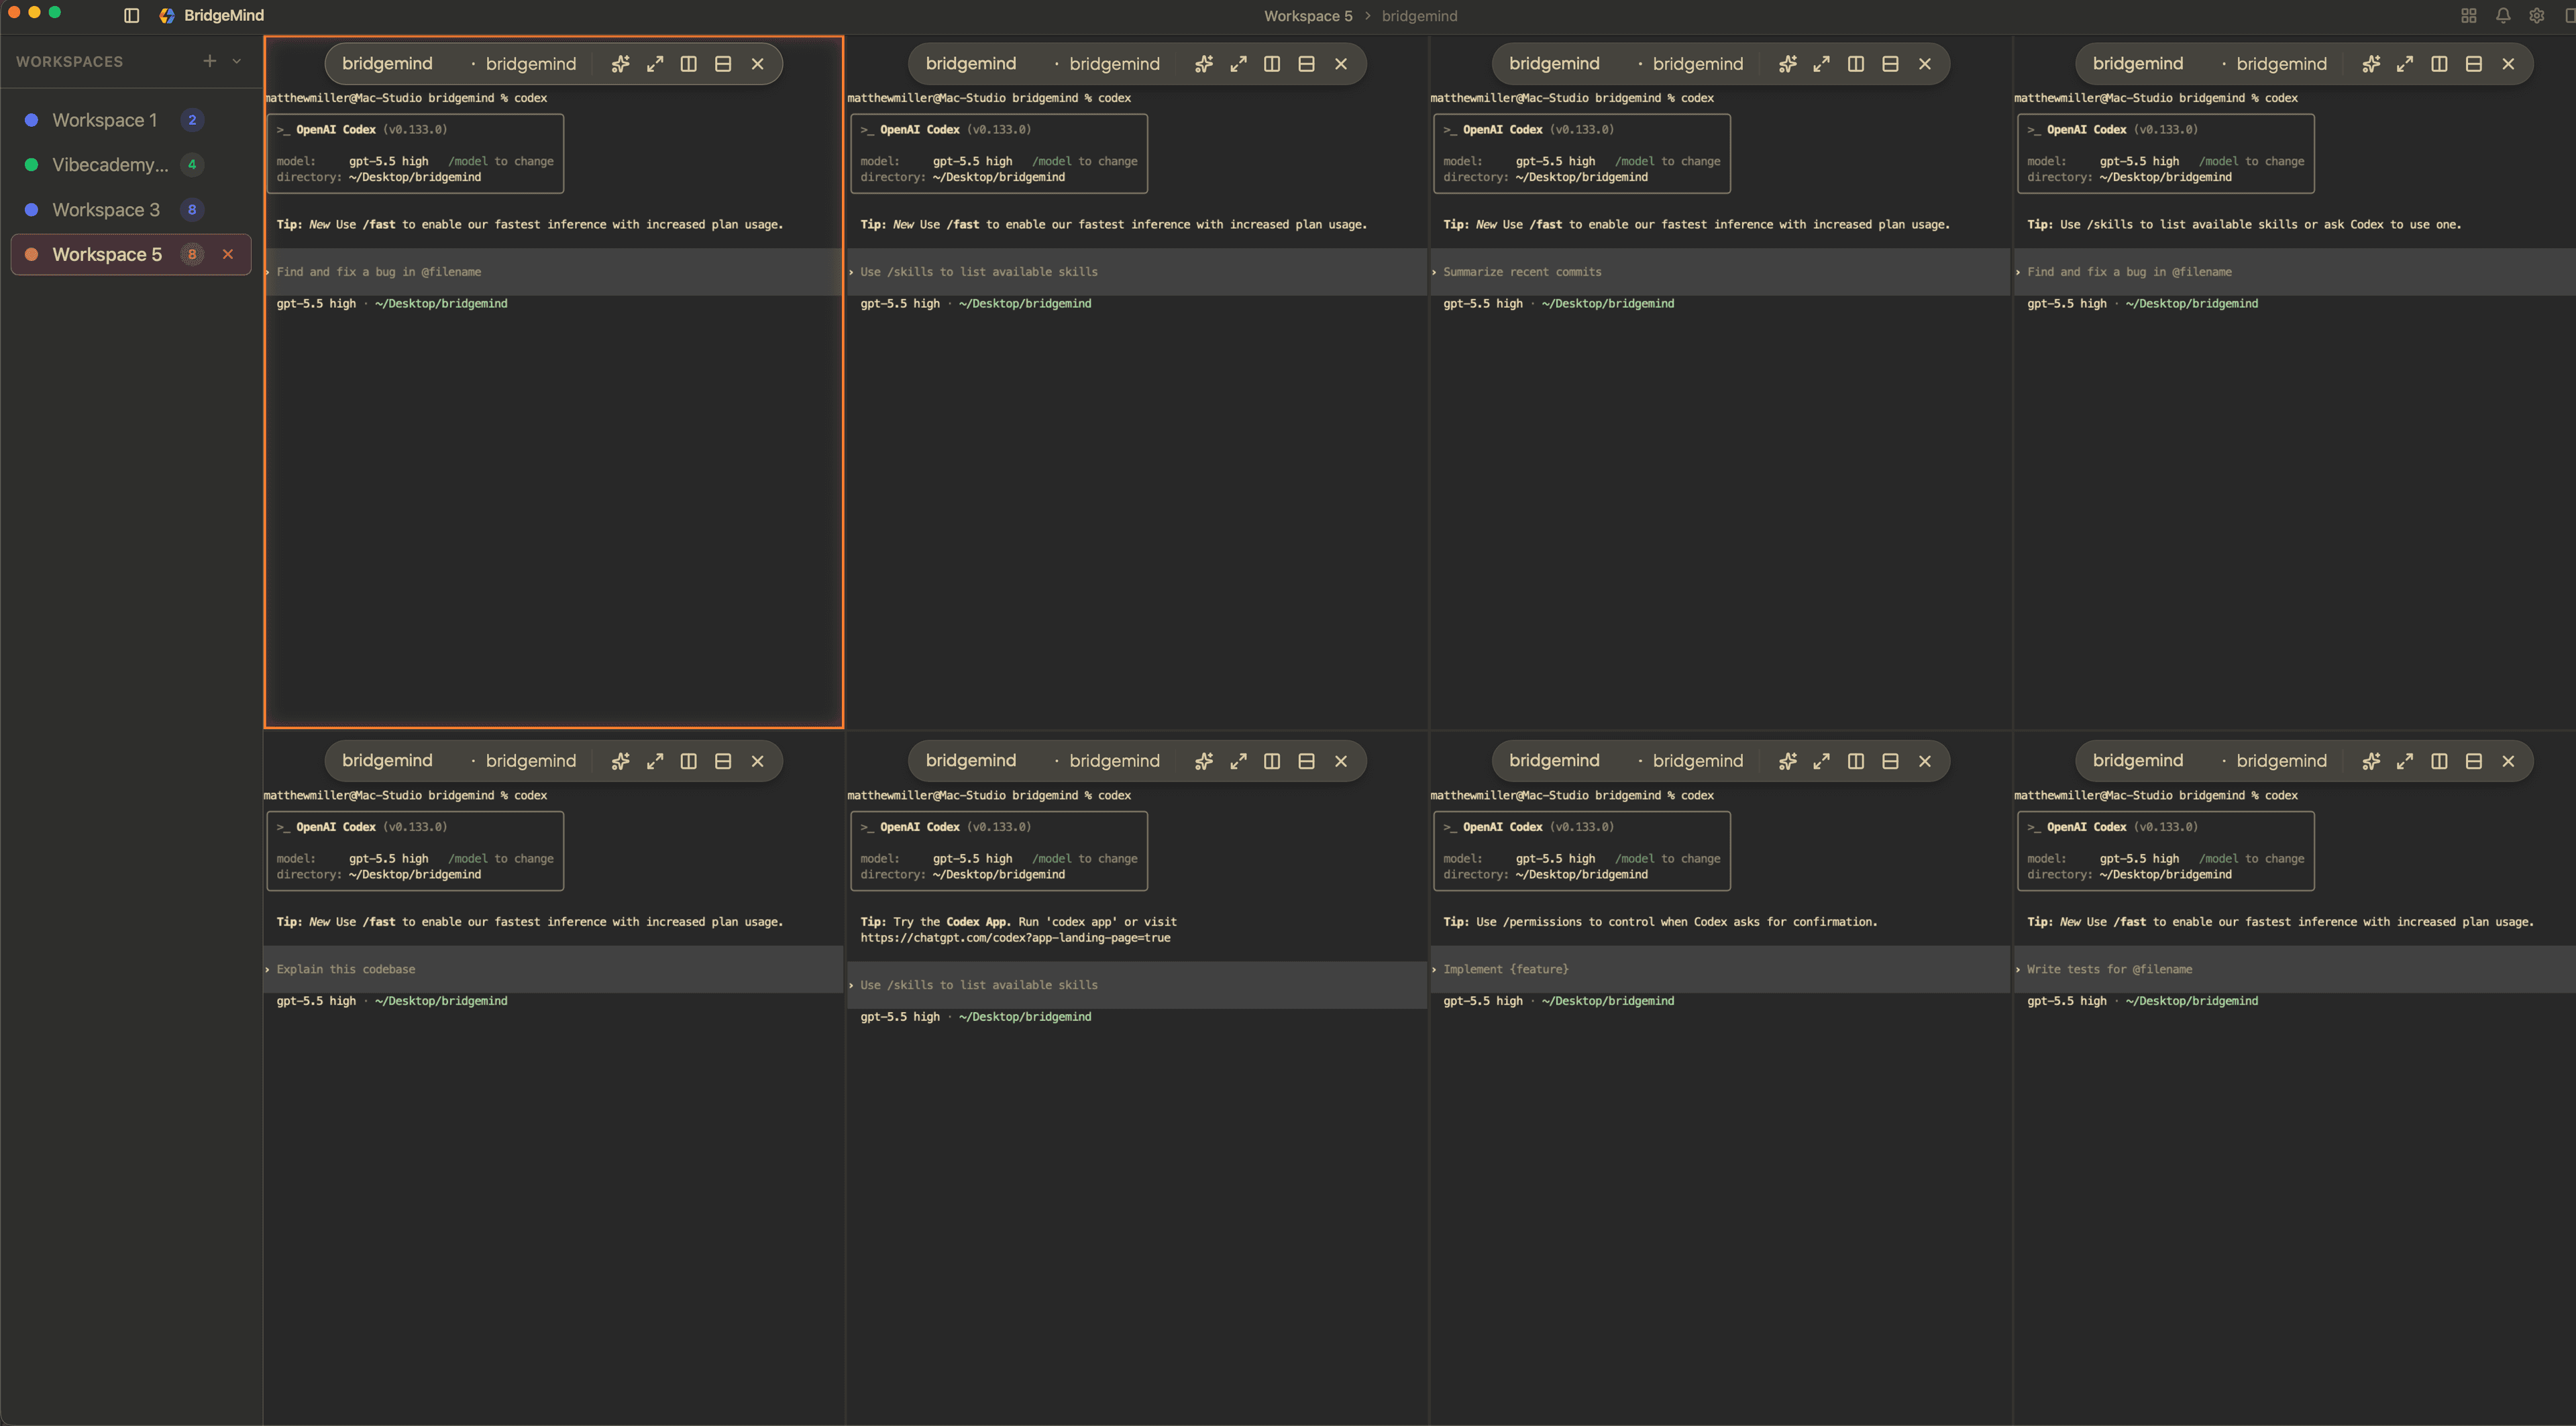Click the second 'bridgemind' label in the 'Implement {feature}' pane header

1697,761
